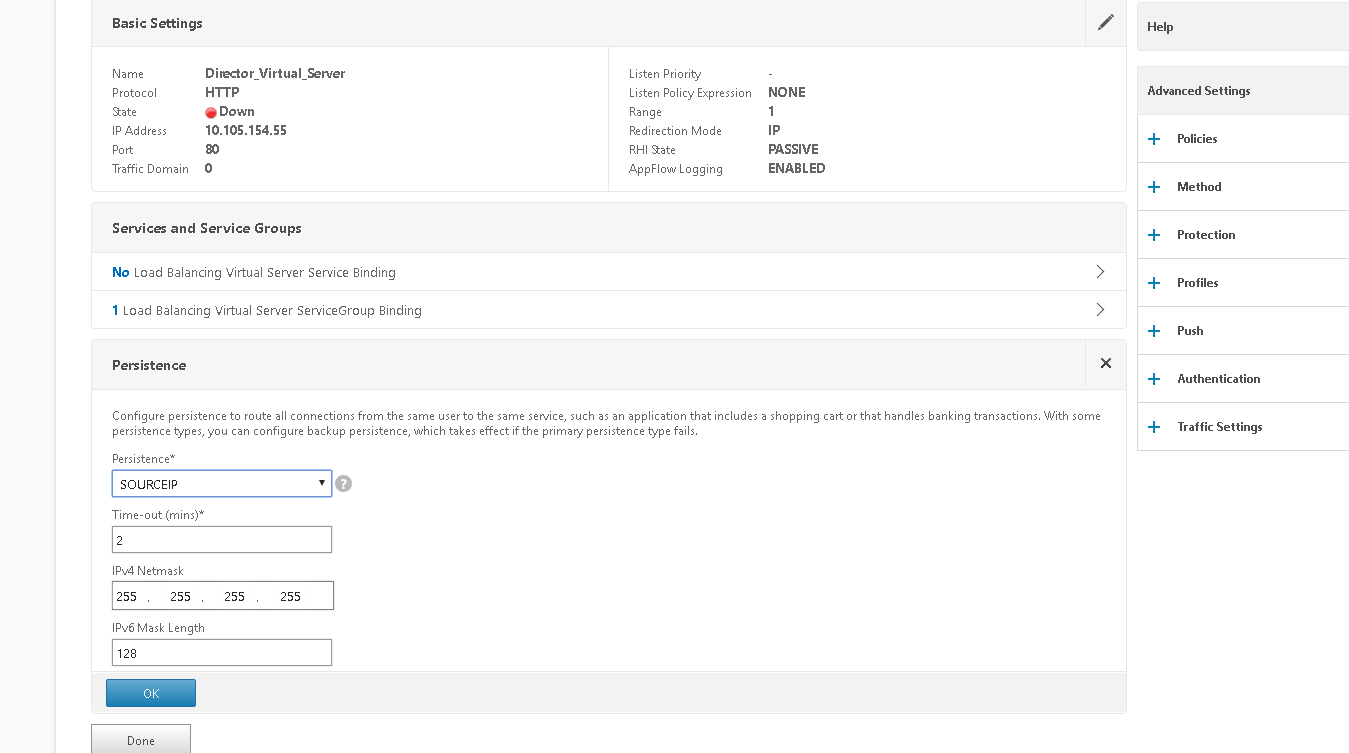Image resolution: width=1349 pixels, height=753 pixels.
Task: Expand the ServiceGroup Binding row chevron
Action: click(1100, 310)
